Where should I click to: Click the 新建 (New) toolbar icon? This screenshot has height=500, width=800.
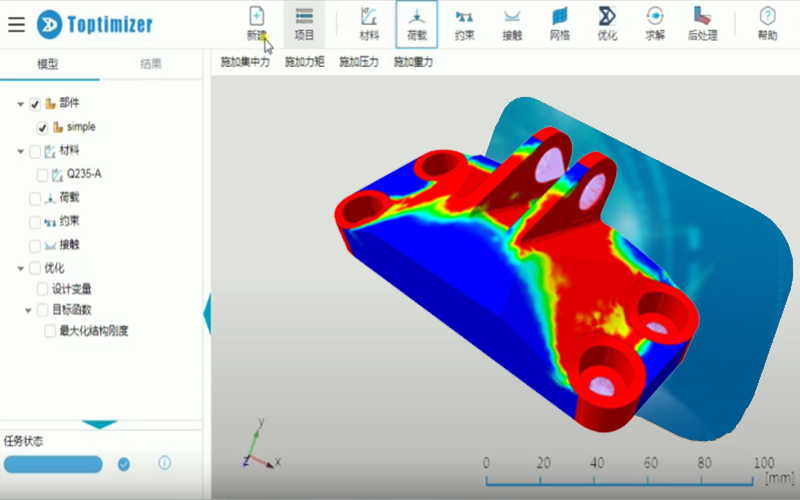256,23
